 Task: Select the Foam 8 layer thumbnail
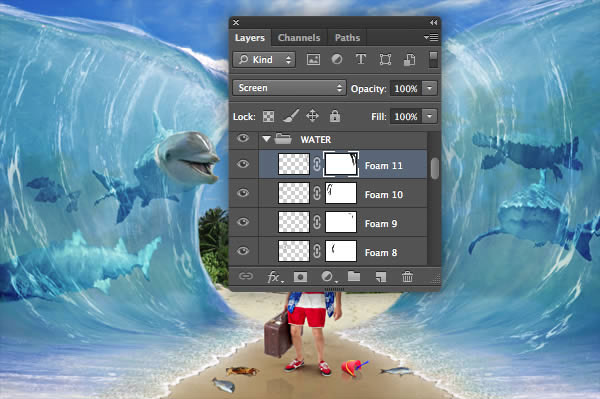pos(293,251)
